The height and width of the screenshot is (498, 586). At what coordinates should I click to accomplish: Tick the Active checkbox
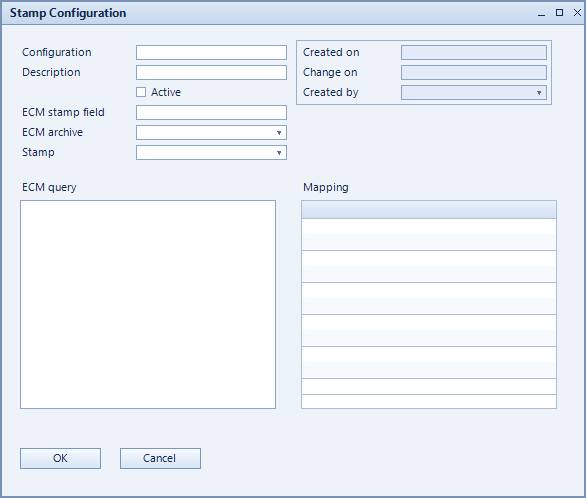(x=141, y=92)
